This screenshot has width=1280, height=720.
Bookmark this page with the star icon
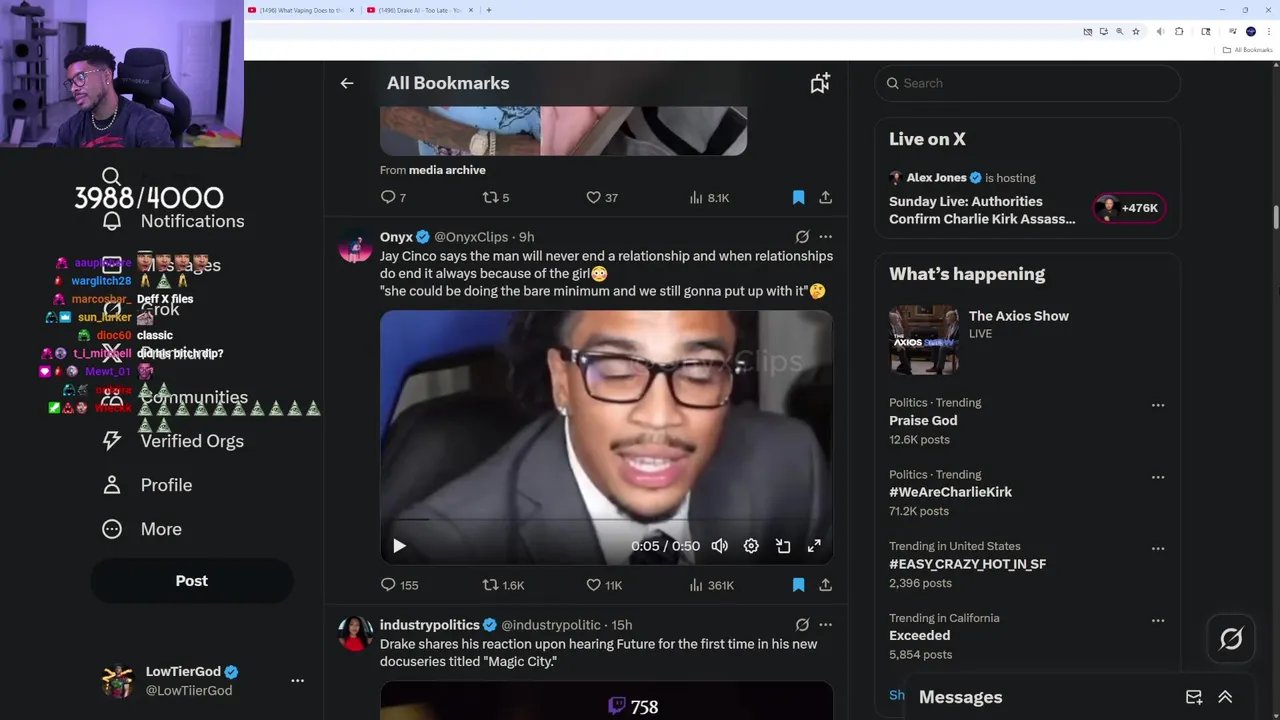click(x=1136, y=32)
